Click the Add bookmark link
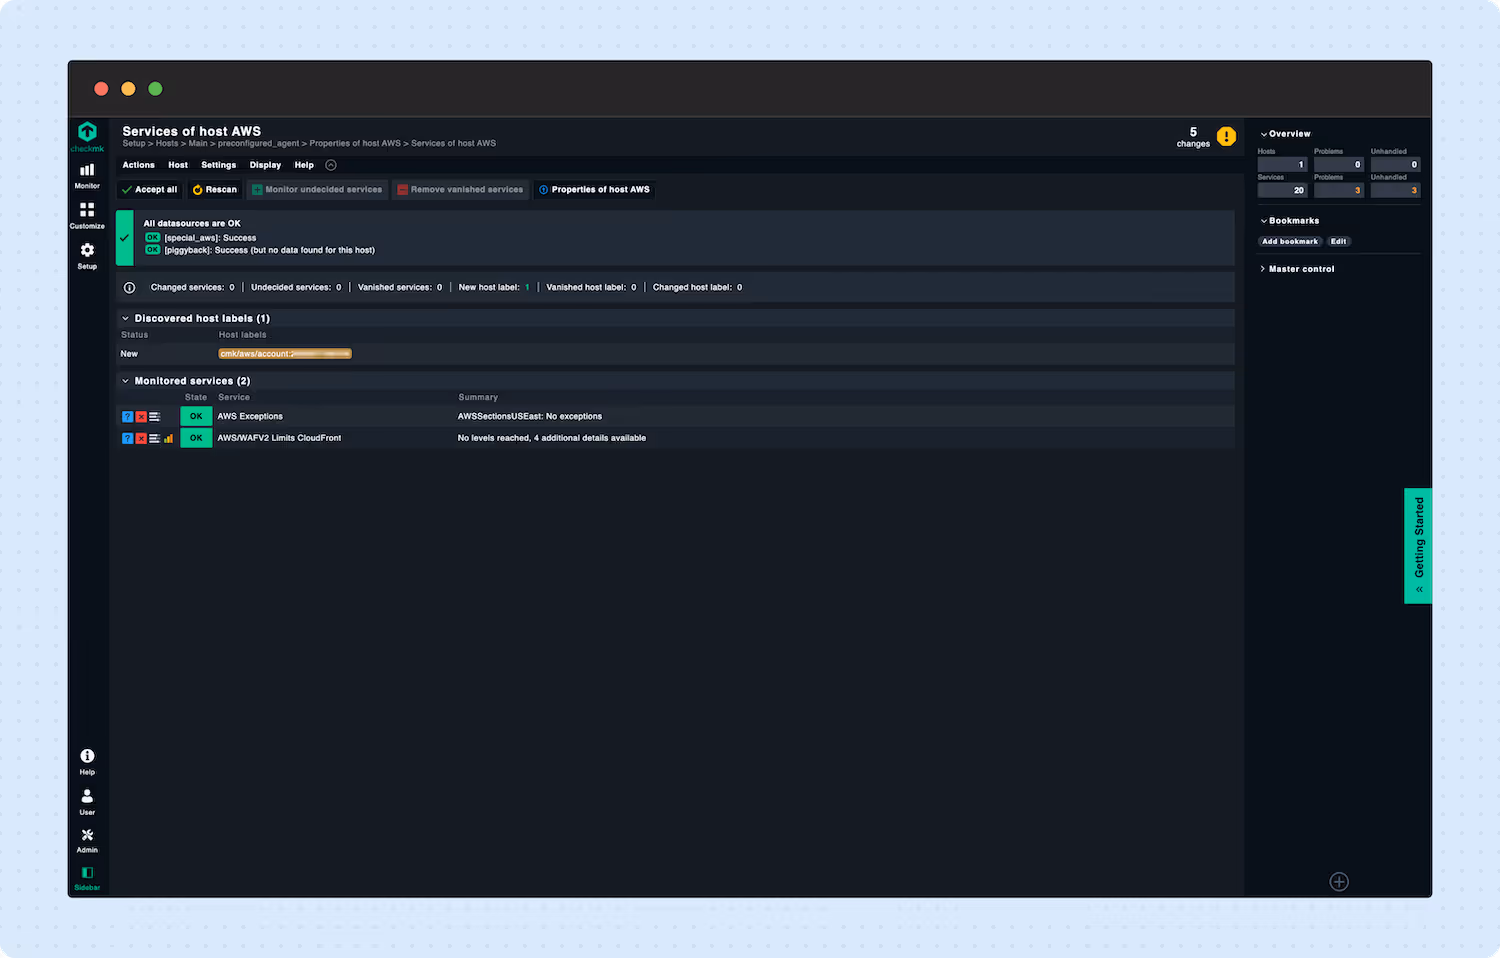Viewport: 1500px width, 958px height. (x=1289, y=241)
